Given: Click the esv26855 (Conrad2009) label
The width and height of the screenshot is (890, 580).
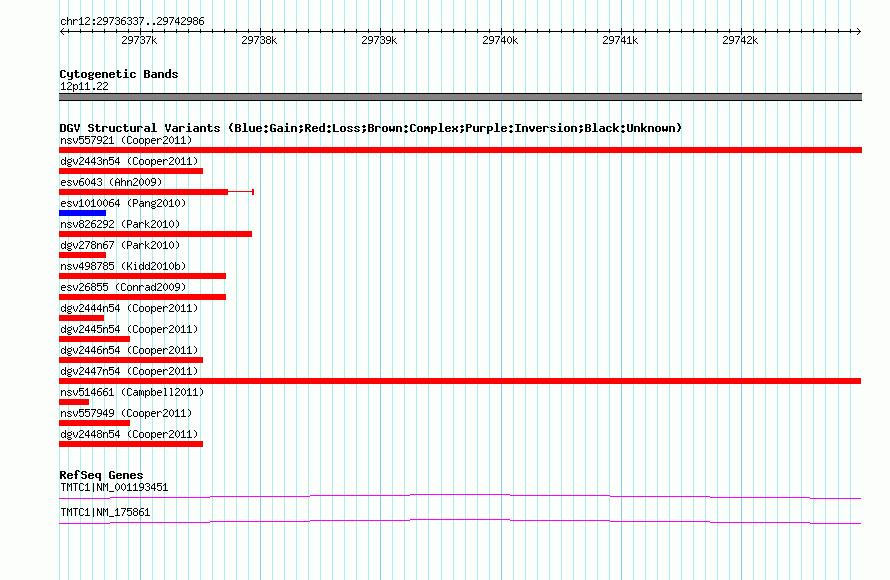Looking at the screenshot, I should pyautogui.click(x=123, y=287).
